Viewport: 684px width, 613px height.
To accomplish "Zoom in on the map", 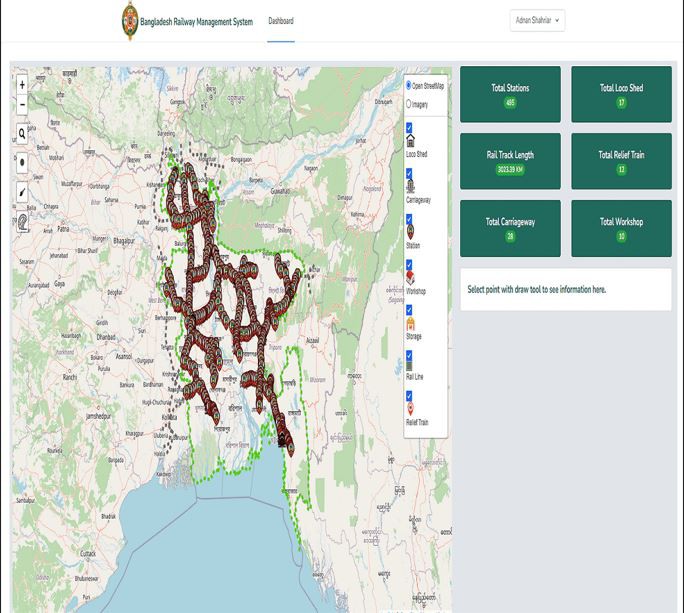I will (x=22, y=85).
